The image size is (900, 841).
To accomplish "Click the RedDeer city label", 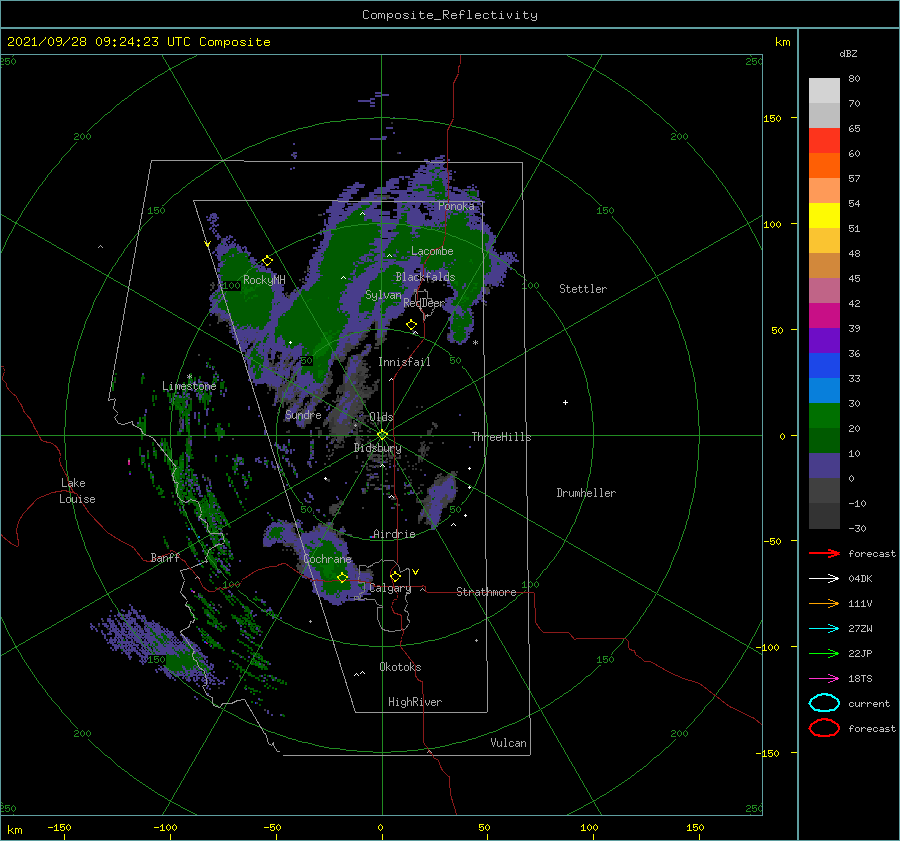I will pyautogui.click(x=424, y=303).
